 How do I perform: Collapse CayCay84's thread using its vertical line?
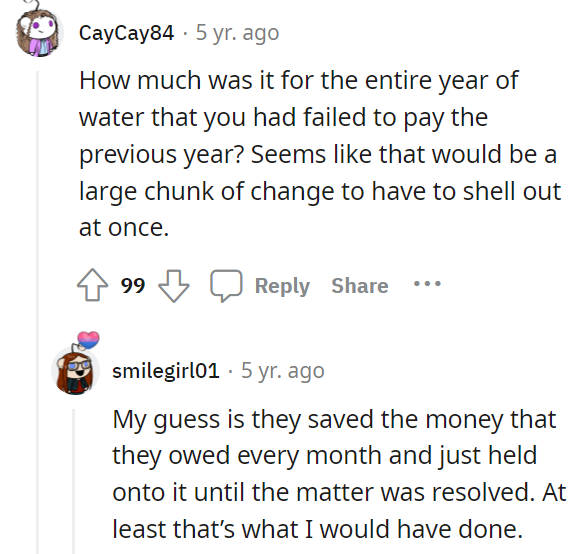[37, 312]
